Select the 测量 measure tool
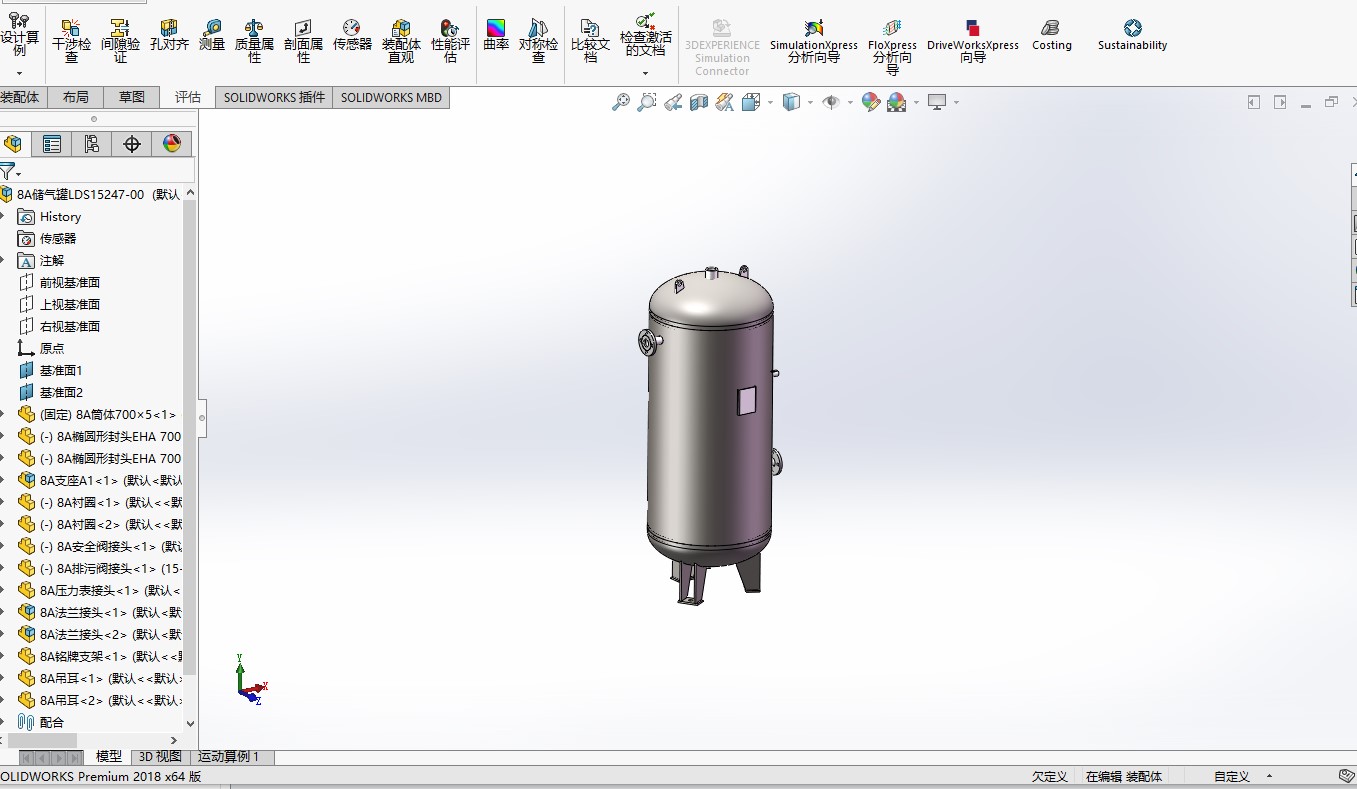Viewport: 1357px width, 789px height. click(212, 36)
